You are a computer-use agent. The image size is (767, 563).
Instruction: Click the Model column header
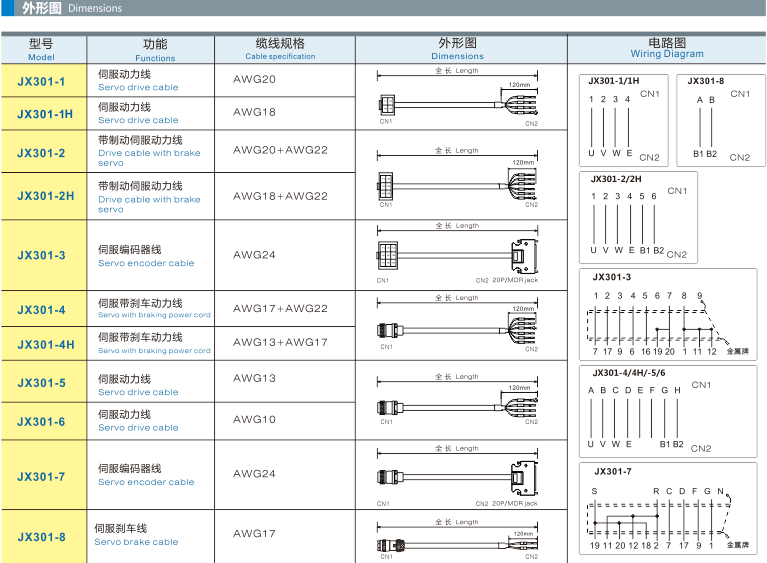tap(44, 49)
